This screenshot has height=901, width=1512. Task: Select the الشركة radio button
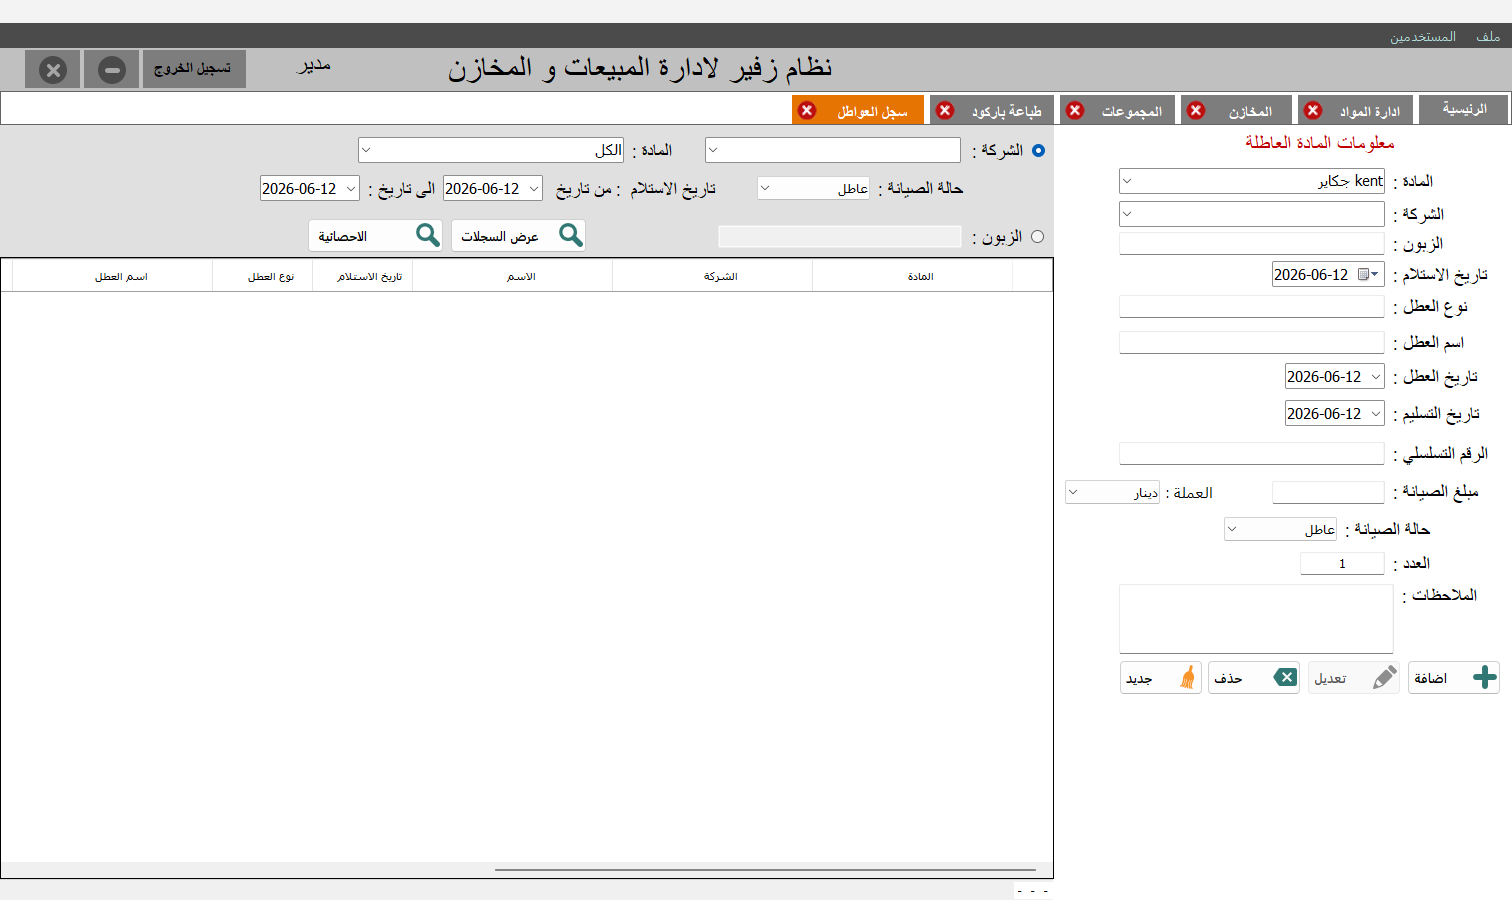pos(1038,150)
